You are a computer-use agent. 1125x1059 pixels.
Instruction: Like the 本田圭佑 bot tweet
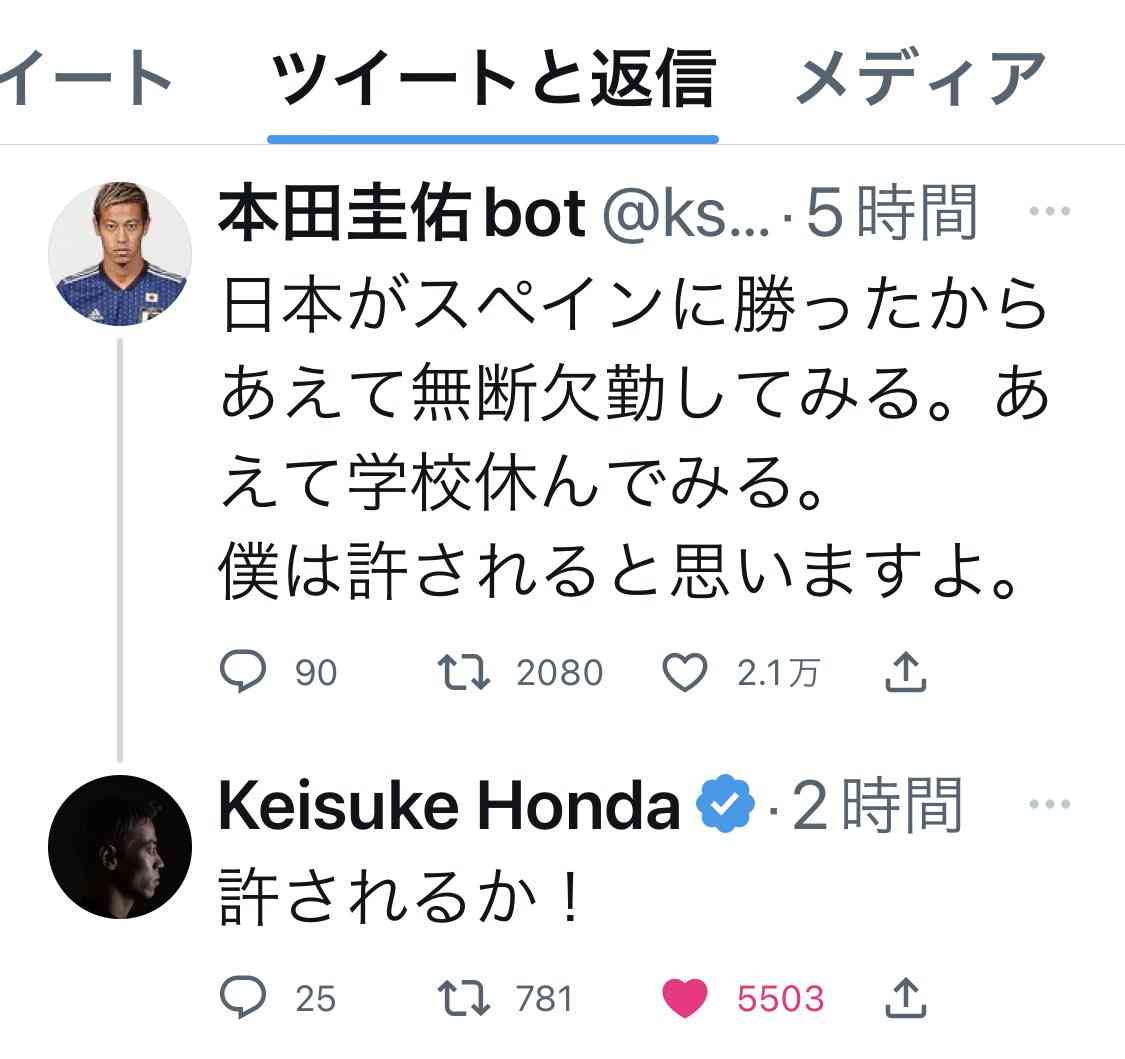click(x=686, y=673)
